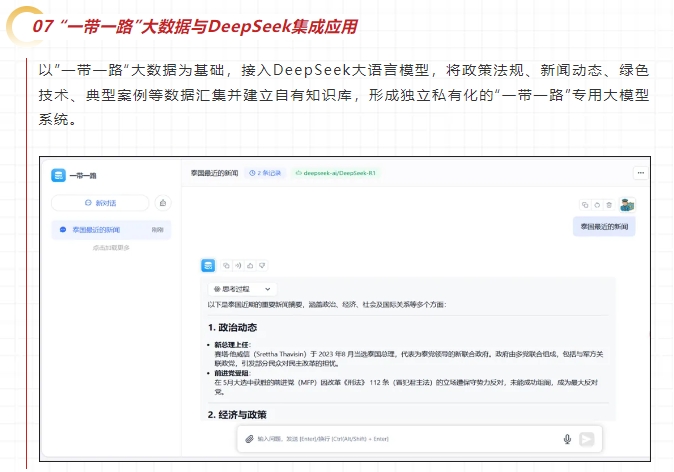The width and height of the screenshot is (674, 472).
Task: Start a new chat with 新对话
Action: coord(100,203)
